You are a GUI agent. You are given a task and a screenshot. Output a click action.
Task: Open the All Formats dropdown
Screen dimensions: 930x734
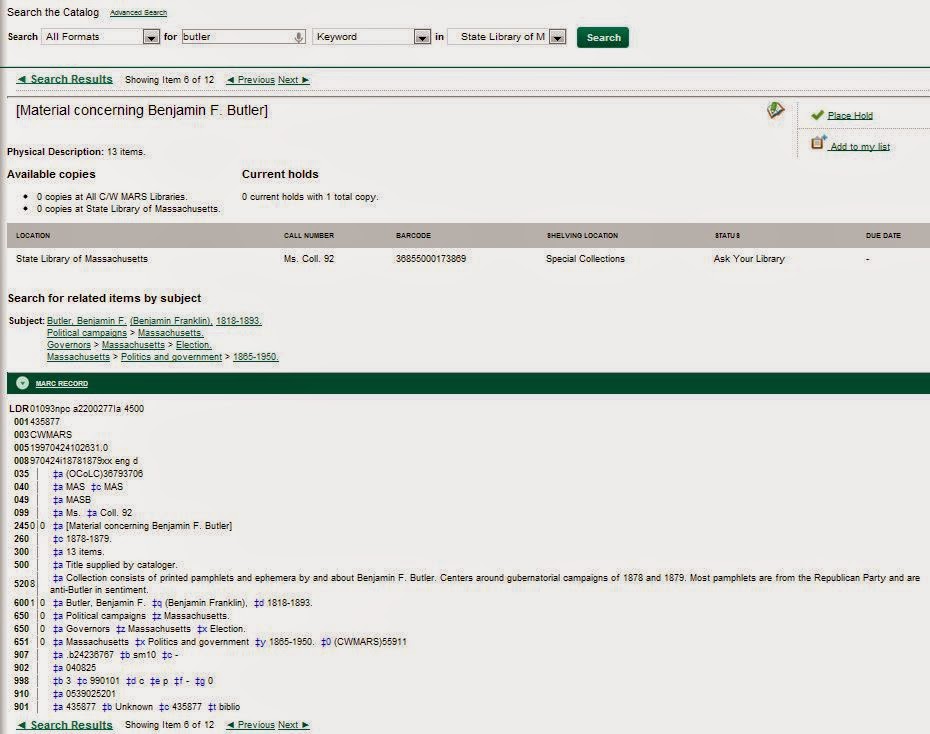point(151,37)
